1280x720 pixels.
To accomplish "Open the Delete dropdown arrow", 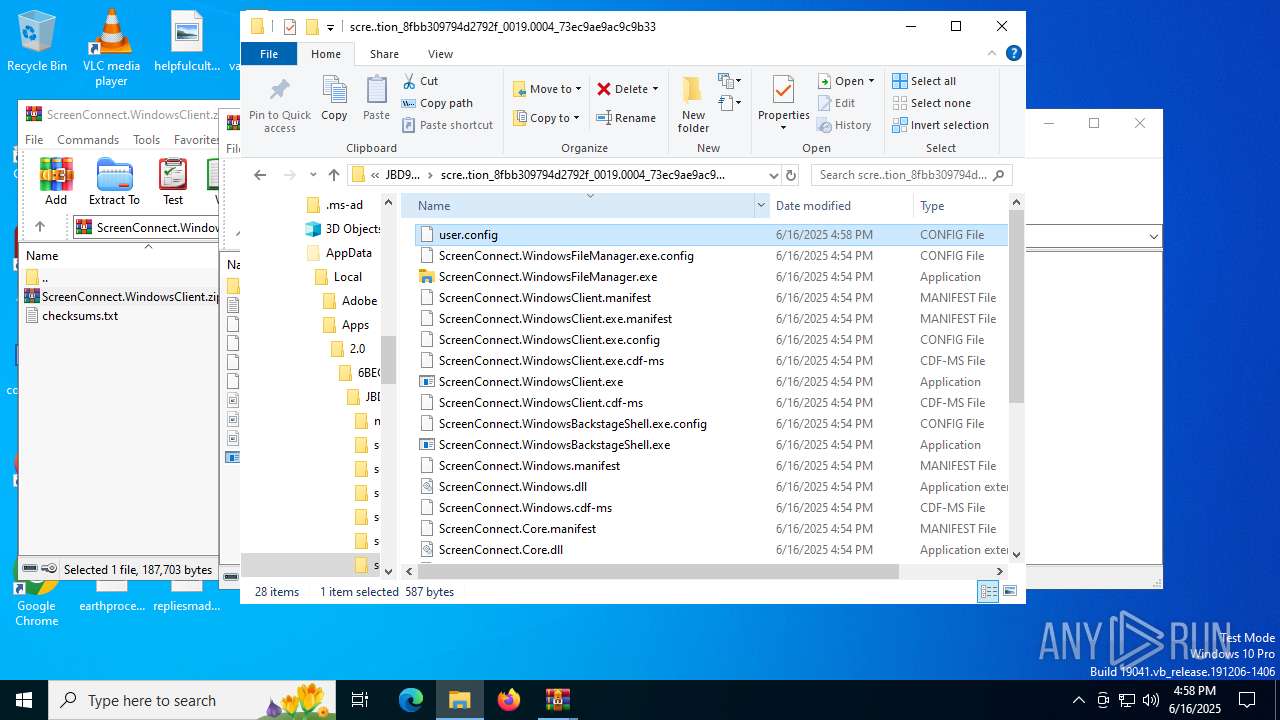I will pos(655,89).
